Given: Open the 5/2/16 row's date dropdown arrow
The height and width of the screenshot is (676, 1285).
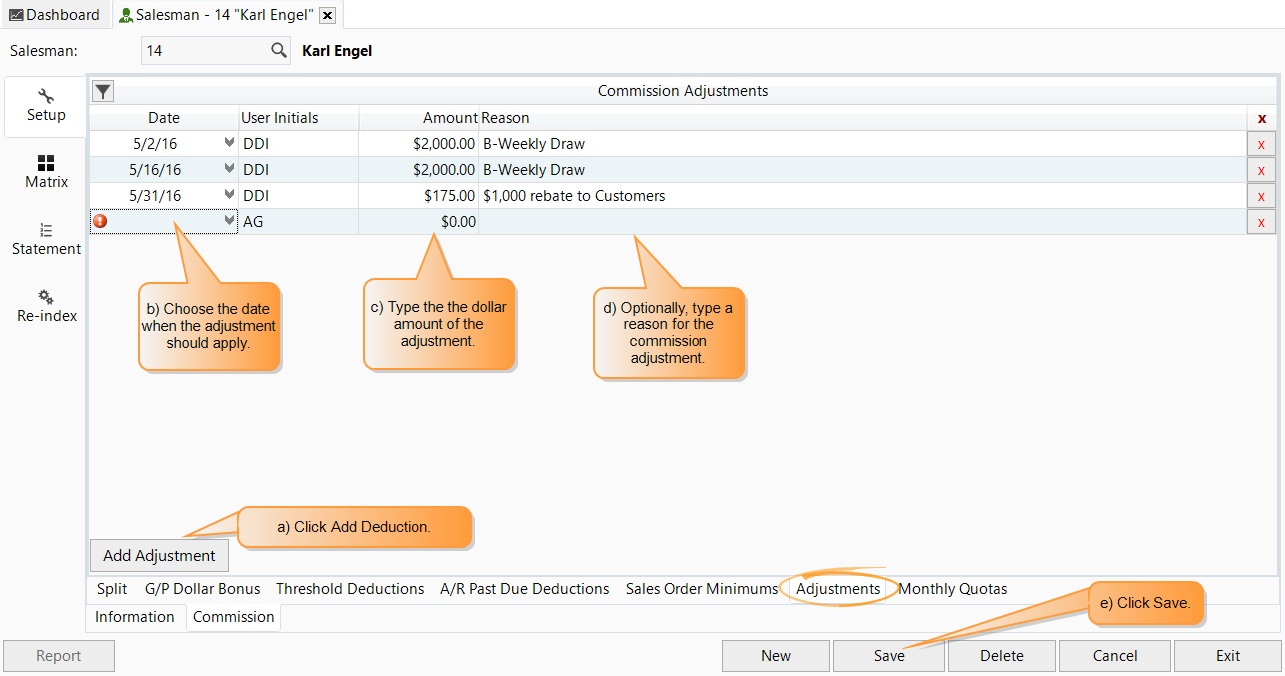Looking at the screenshot, I should point(228,143).
